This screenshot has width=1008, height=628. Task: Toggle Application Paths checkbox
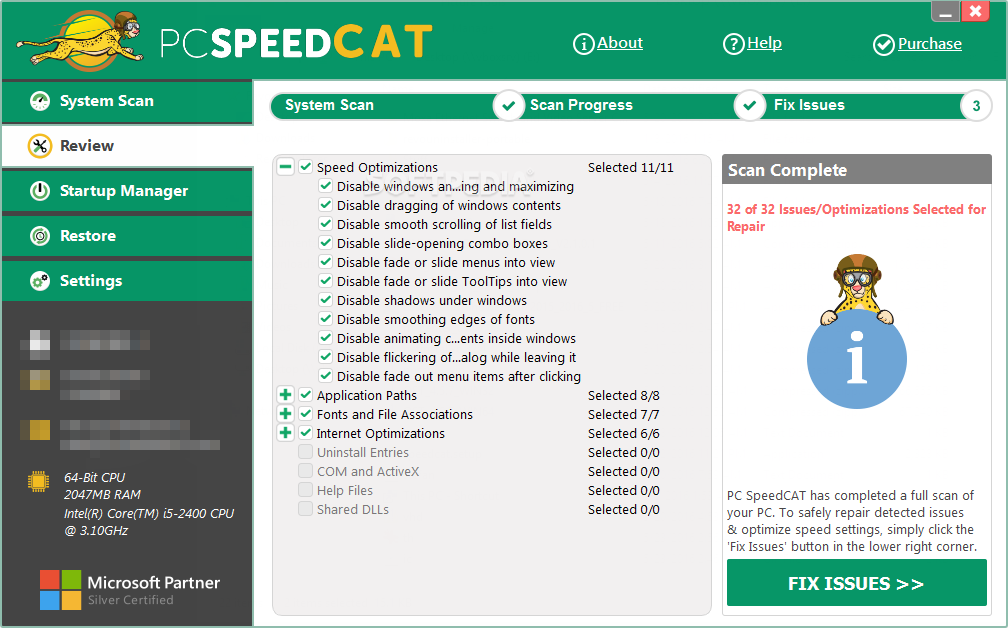click(305, 395)
